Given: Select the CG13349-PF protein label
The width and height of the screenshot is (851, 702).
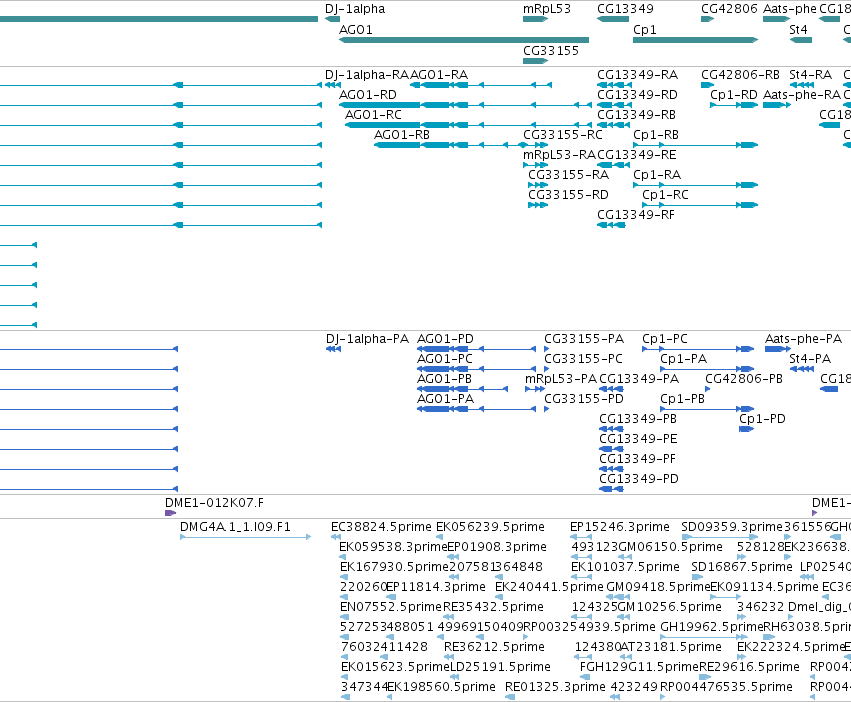Looking at the screenshot, I should pos(638,459).
